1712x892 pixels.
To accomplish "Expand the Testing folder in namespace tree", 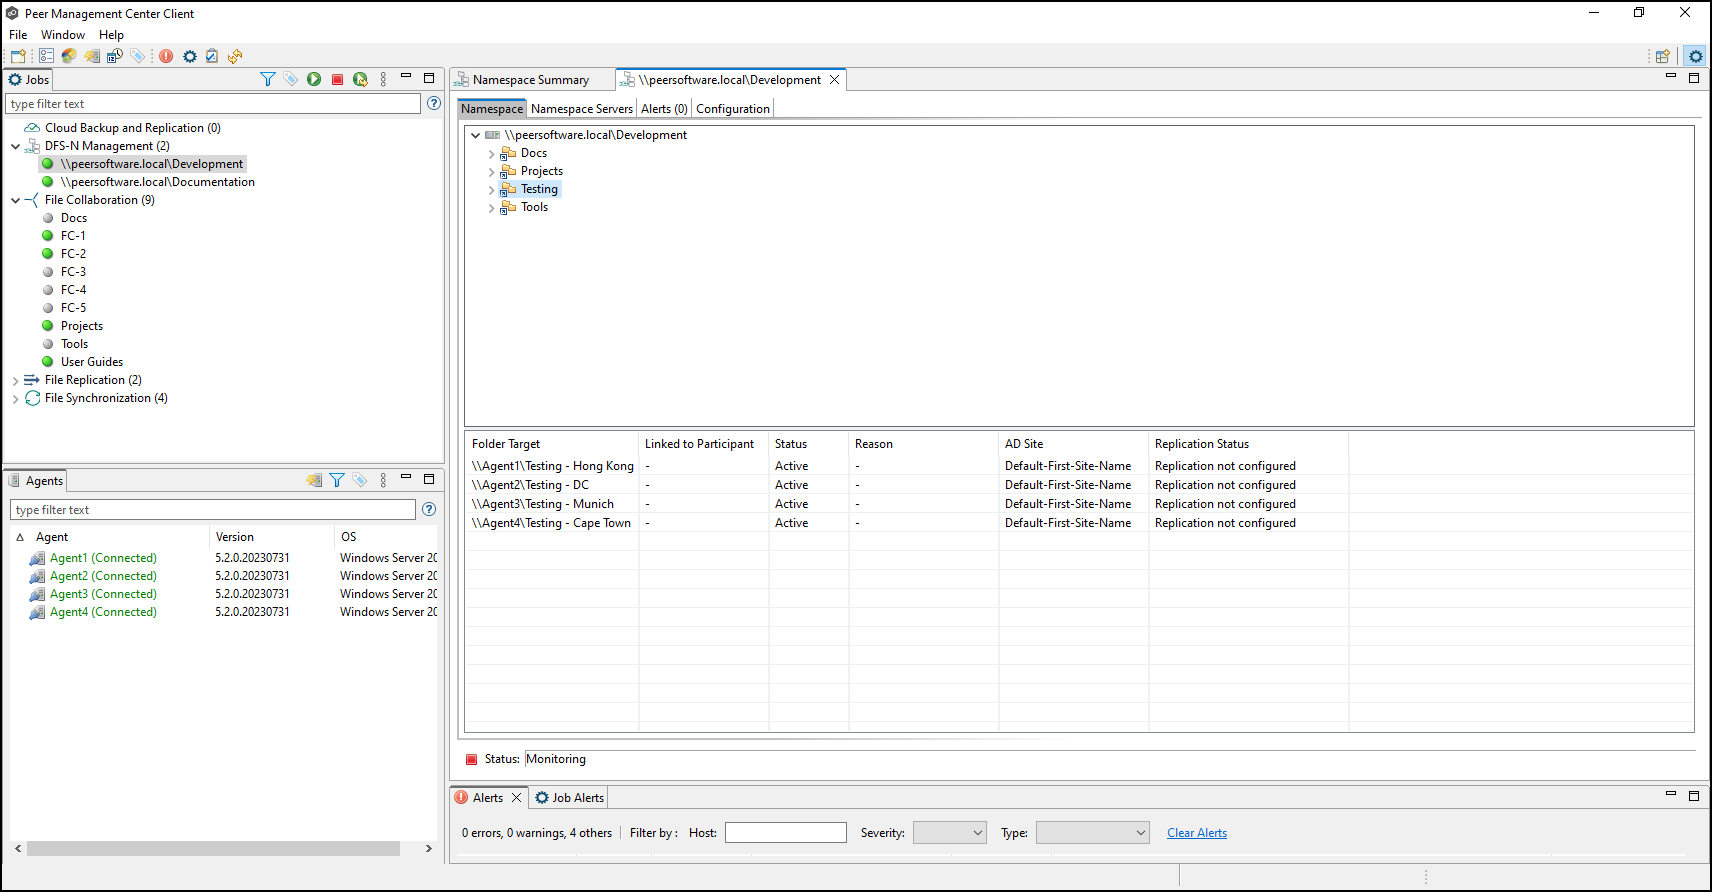I will pyautogui.click(x=491, y=189).
